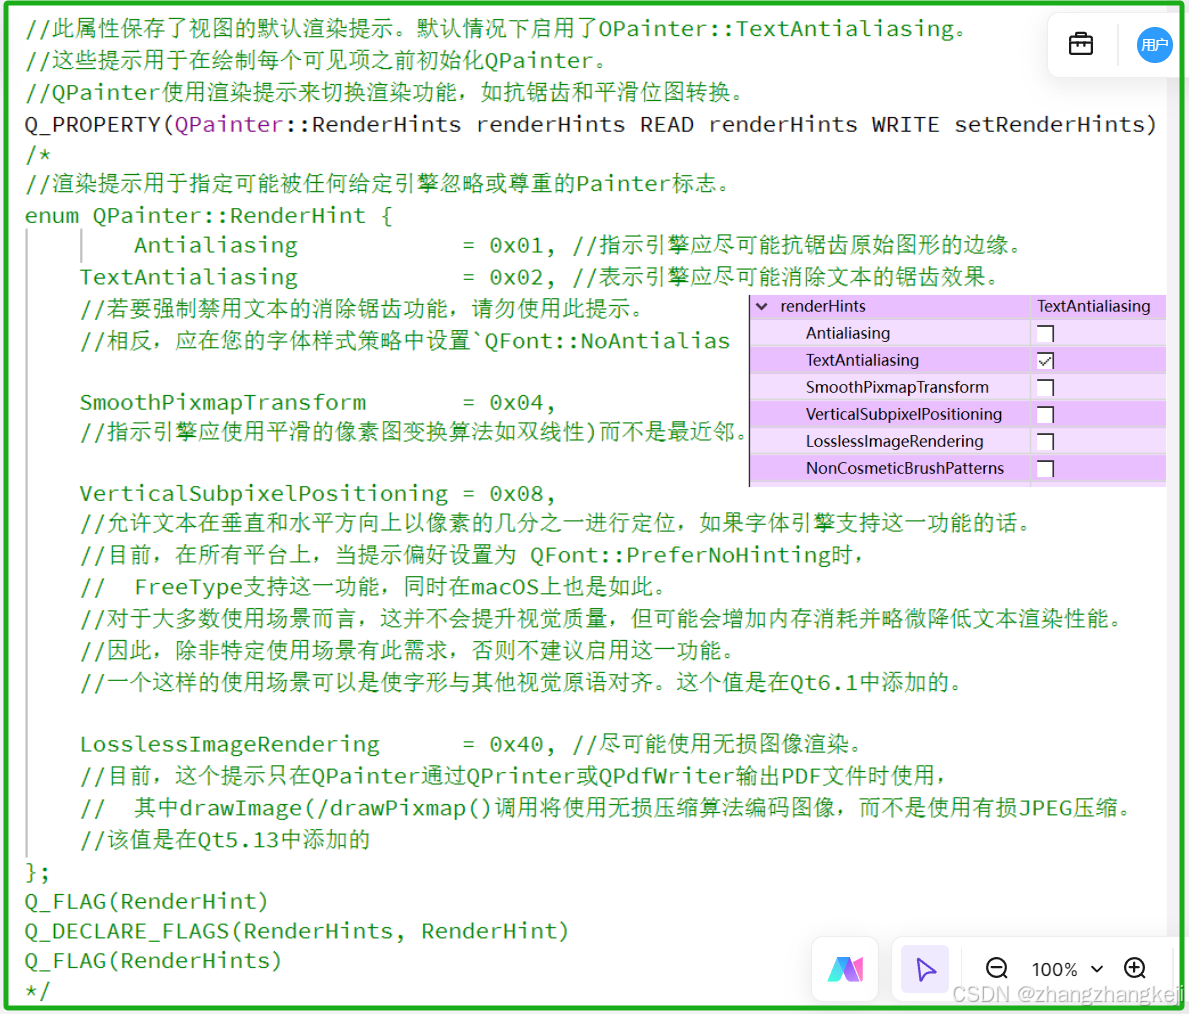Open the toolbox briefcase icon

[1081, 45]
